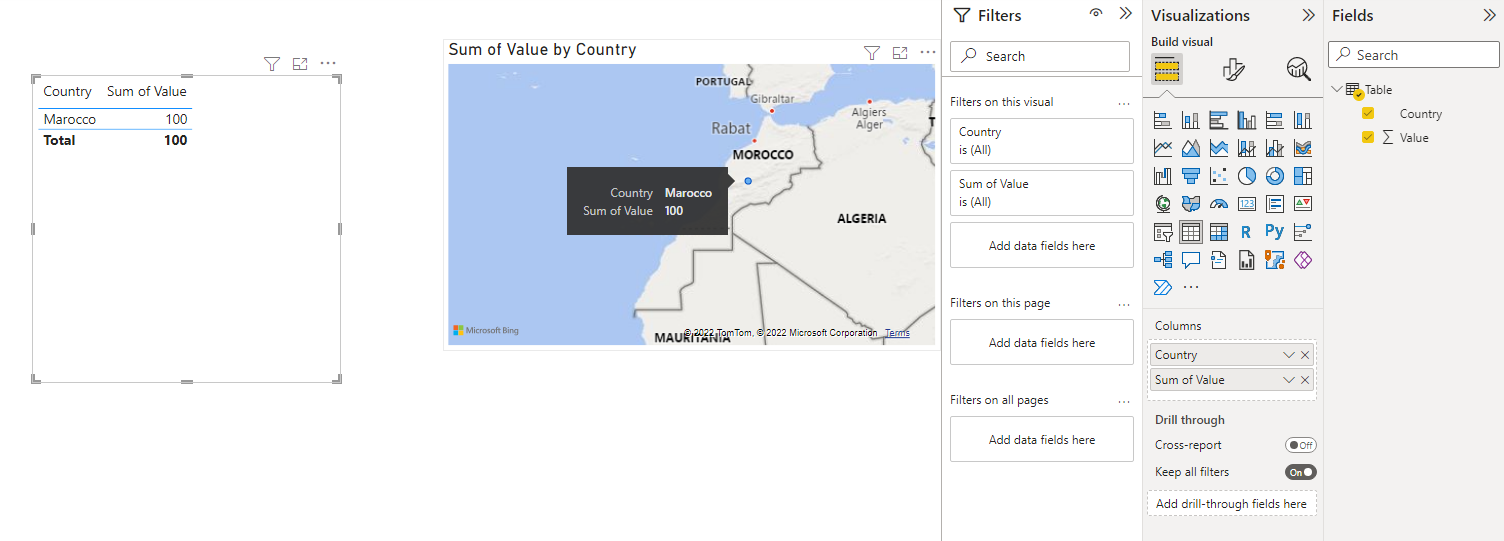
Task: Click the Add drill-through fields well
Action: pyautogui.click(x=1231, y=504)
